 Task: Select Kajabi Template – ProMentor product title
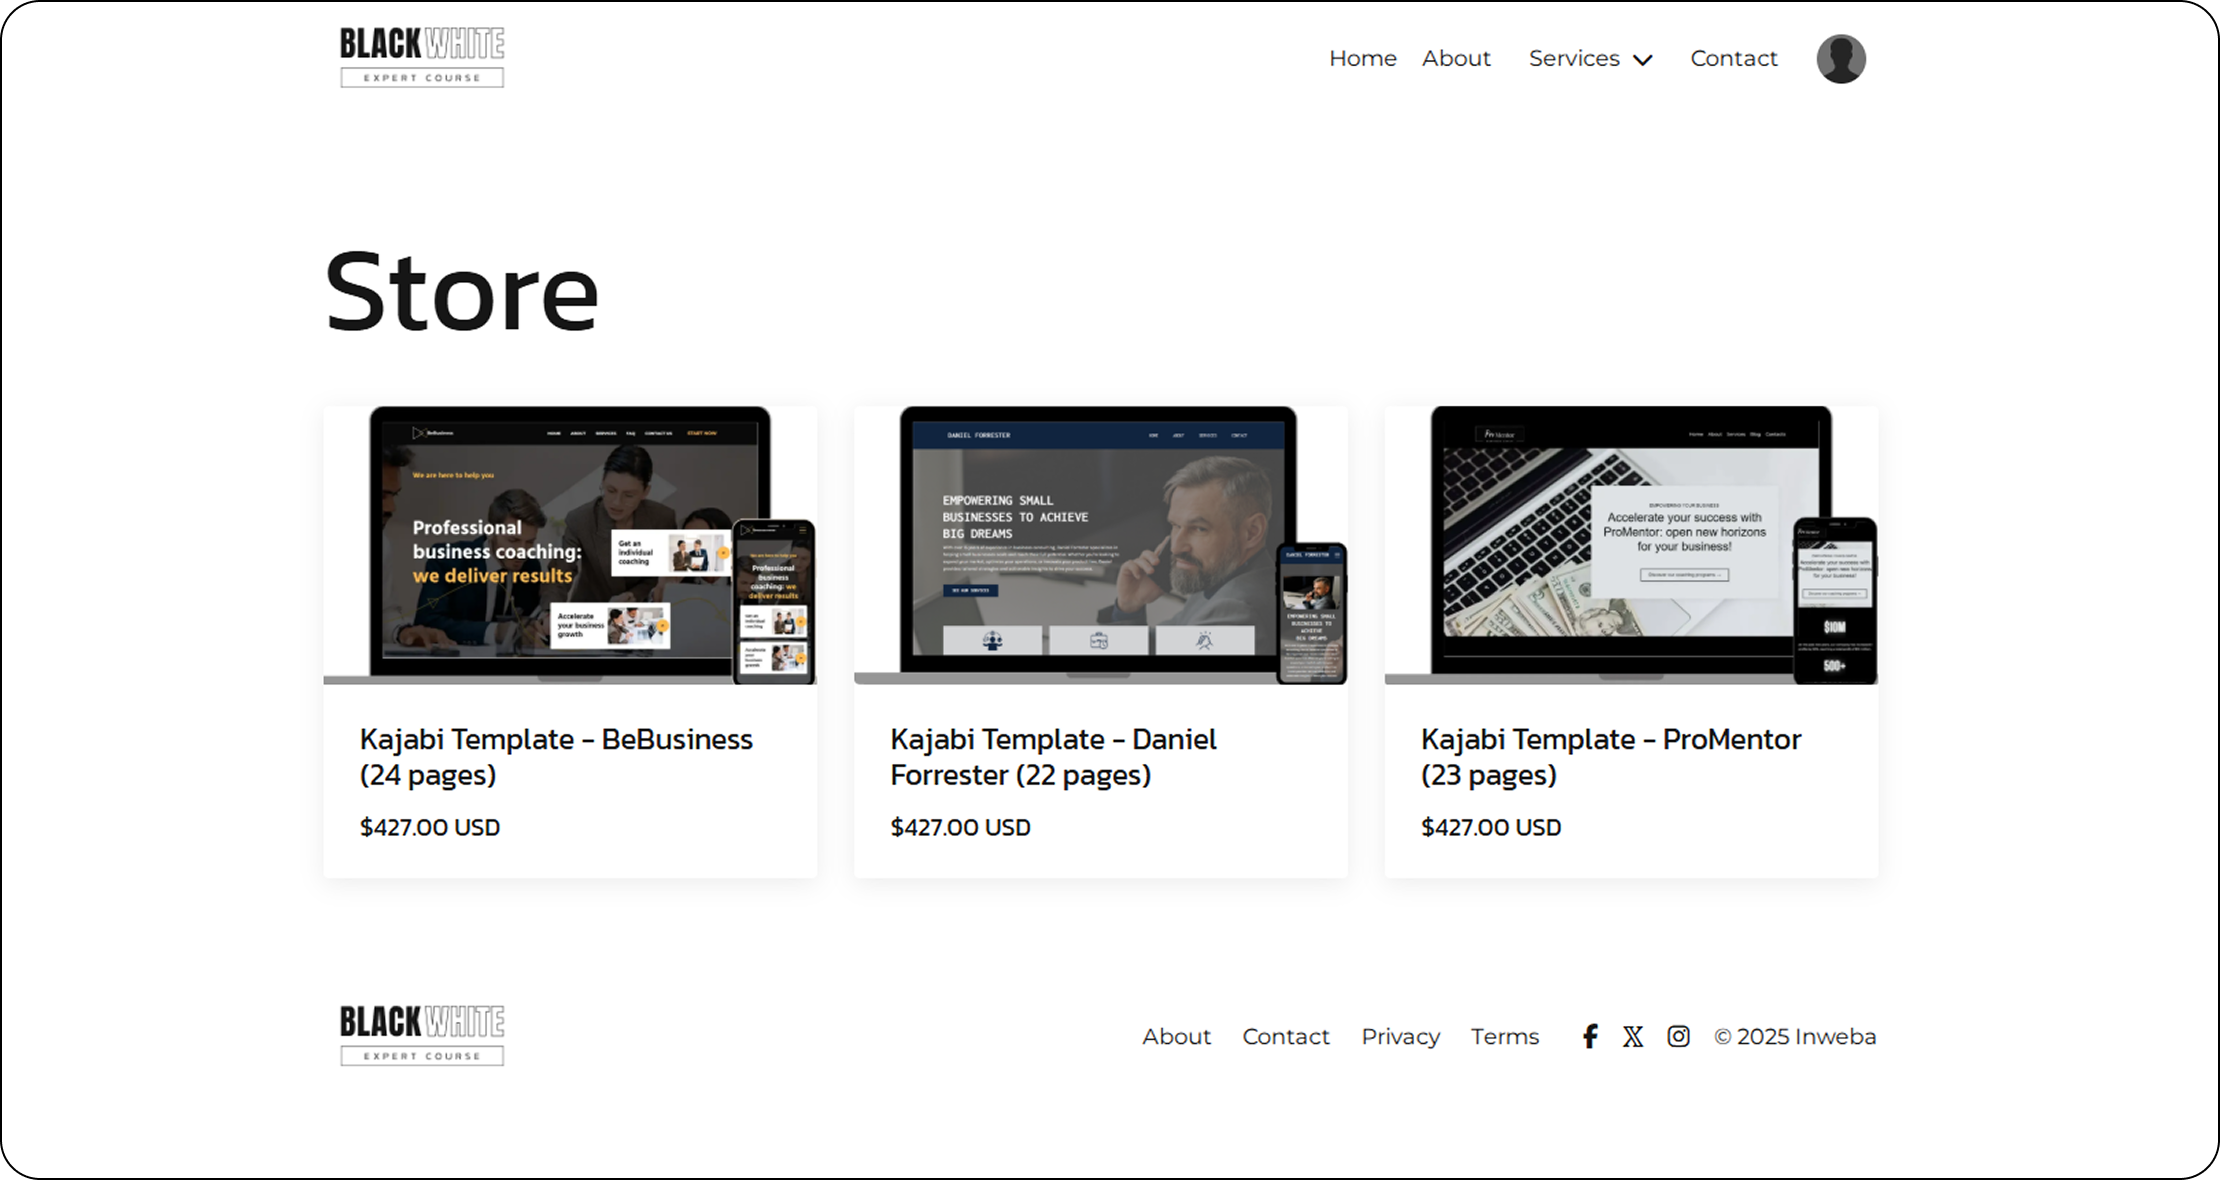point(1610,756)
